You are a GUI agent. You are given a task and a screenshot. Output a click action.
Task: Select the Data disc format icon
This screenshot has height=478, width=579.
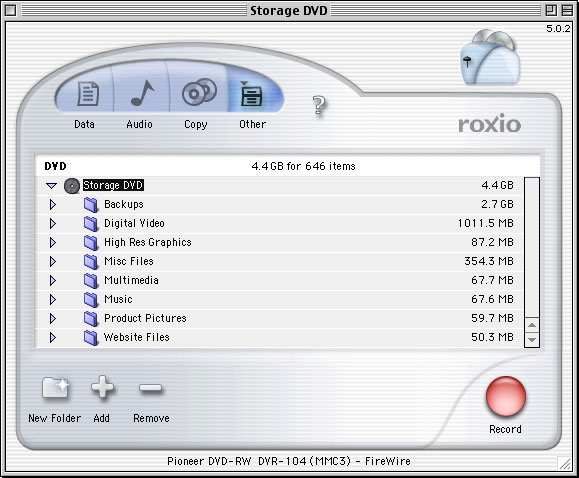88,94
